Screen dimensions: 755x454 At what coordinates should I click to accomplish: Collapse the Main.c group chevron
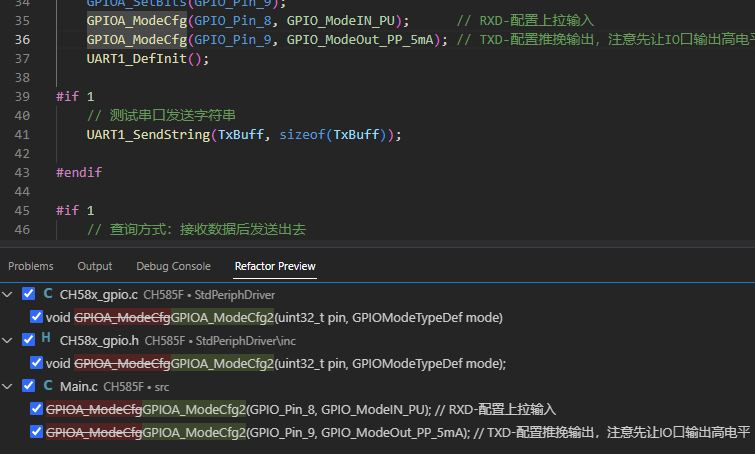7,386
